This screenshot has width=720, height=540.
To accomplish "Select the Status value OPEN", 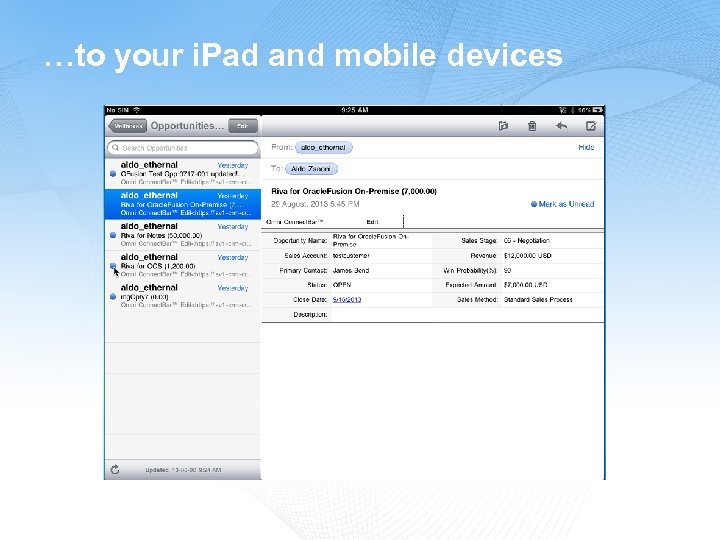I will 342,285.
